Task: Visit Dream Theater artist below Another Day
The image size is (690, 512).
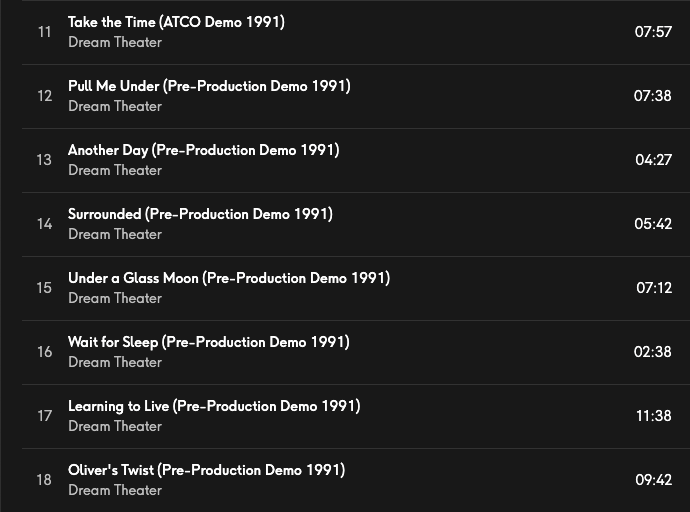Action: [x=115, y=170]
